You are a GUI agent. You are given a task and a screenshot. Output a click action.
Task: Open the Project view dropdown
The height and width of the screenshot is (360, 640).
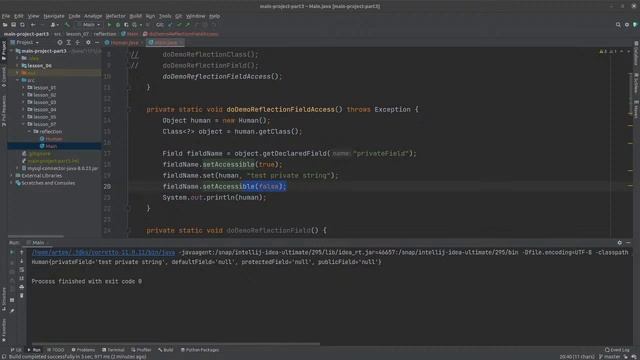24,42
